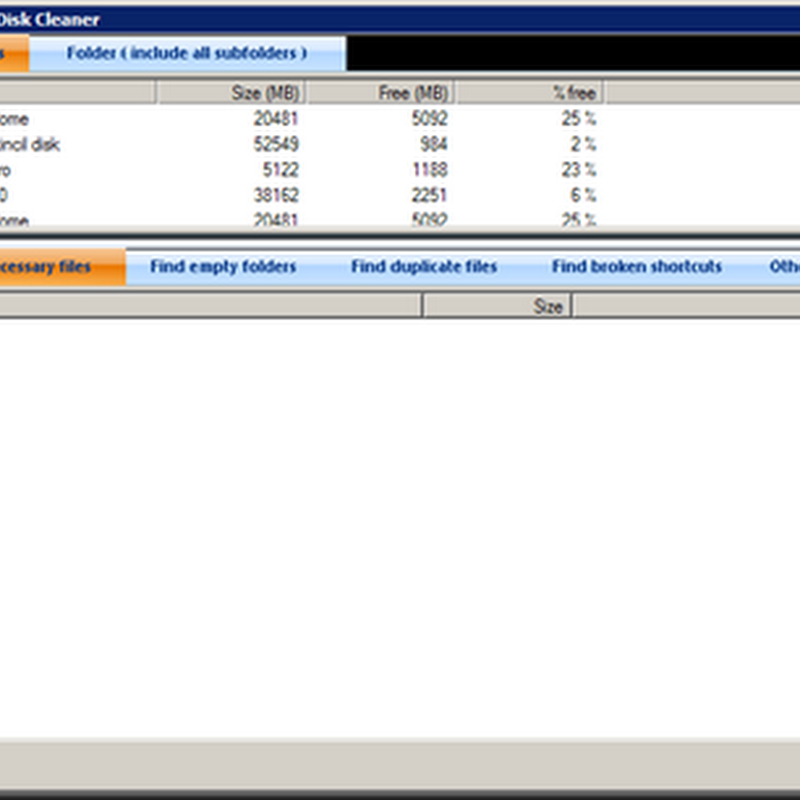The width and height of the screenshot is (800, 800).
Task: Click the "Size" header in the results list
Action: click(x=497, y=306)
